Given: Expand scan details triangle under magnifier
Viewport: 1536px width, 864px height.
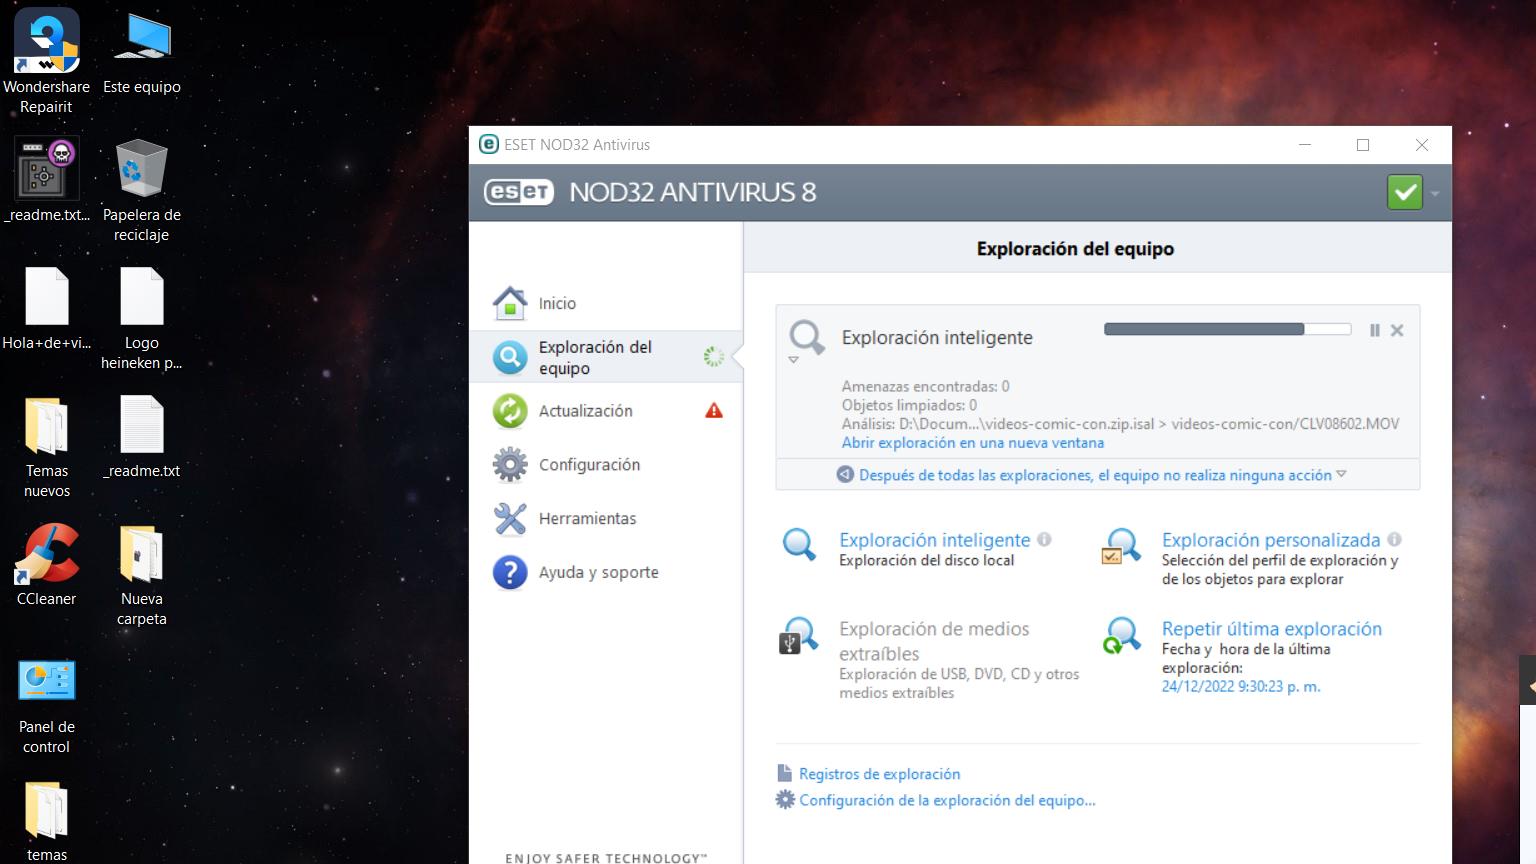Looking at the screenshot, I should coord(793,360).
